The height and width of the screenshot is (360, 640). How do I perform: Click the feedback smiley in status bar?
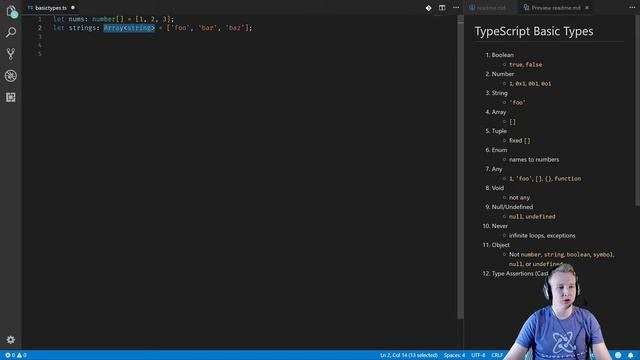618,355
